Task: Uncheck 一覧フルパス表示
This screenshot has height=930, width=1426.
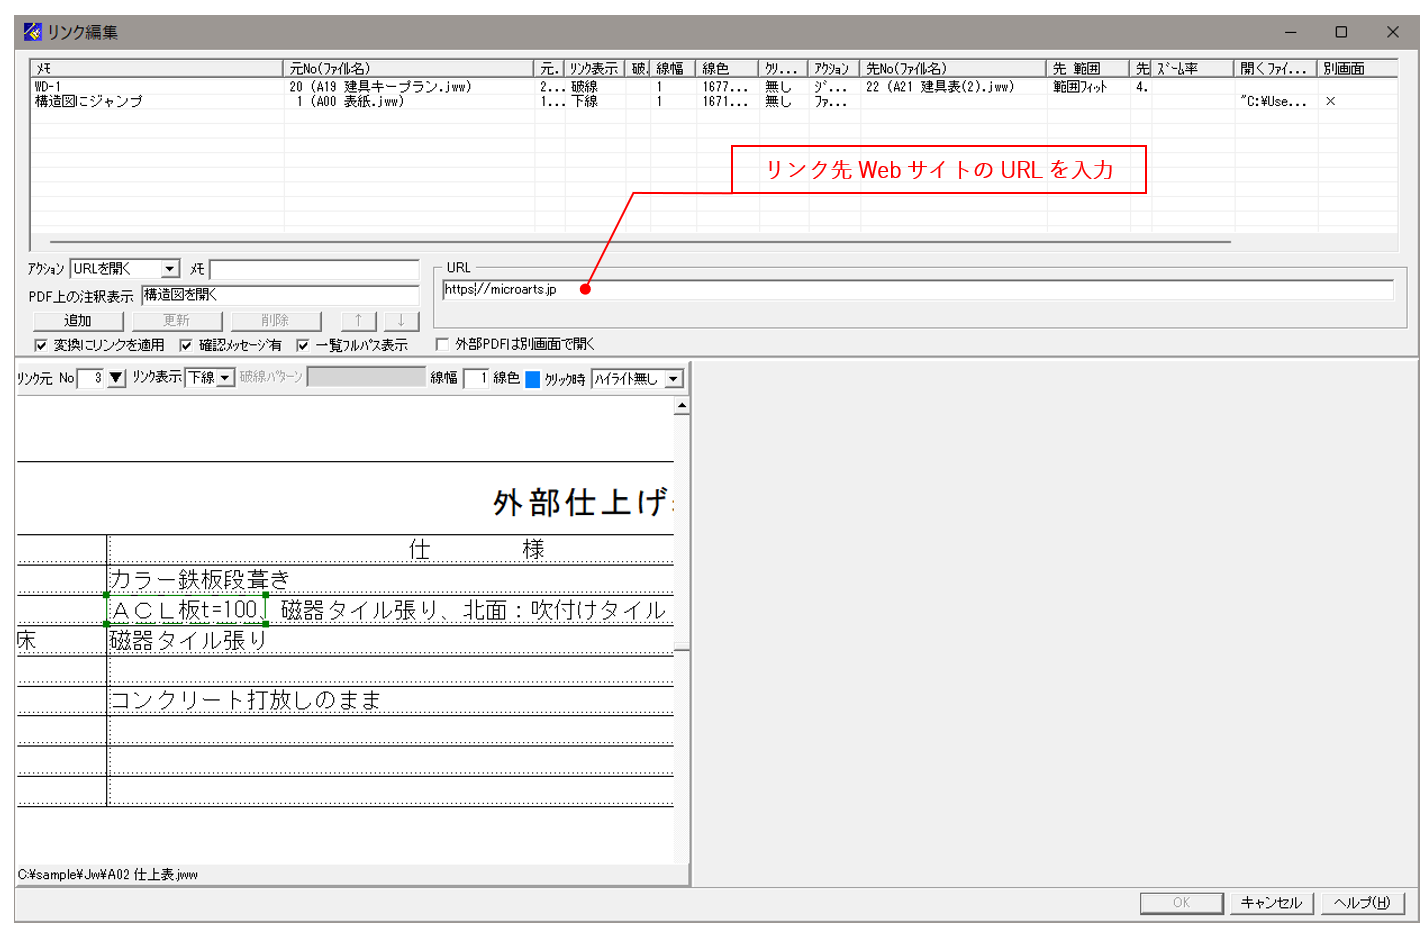Action: pos(304,343)
